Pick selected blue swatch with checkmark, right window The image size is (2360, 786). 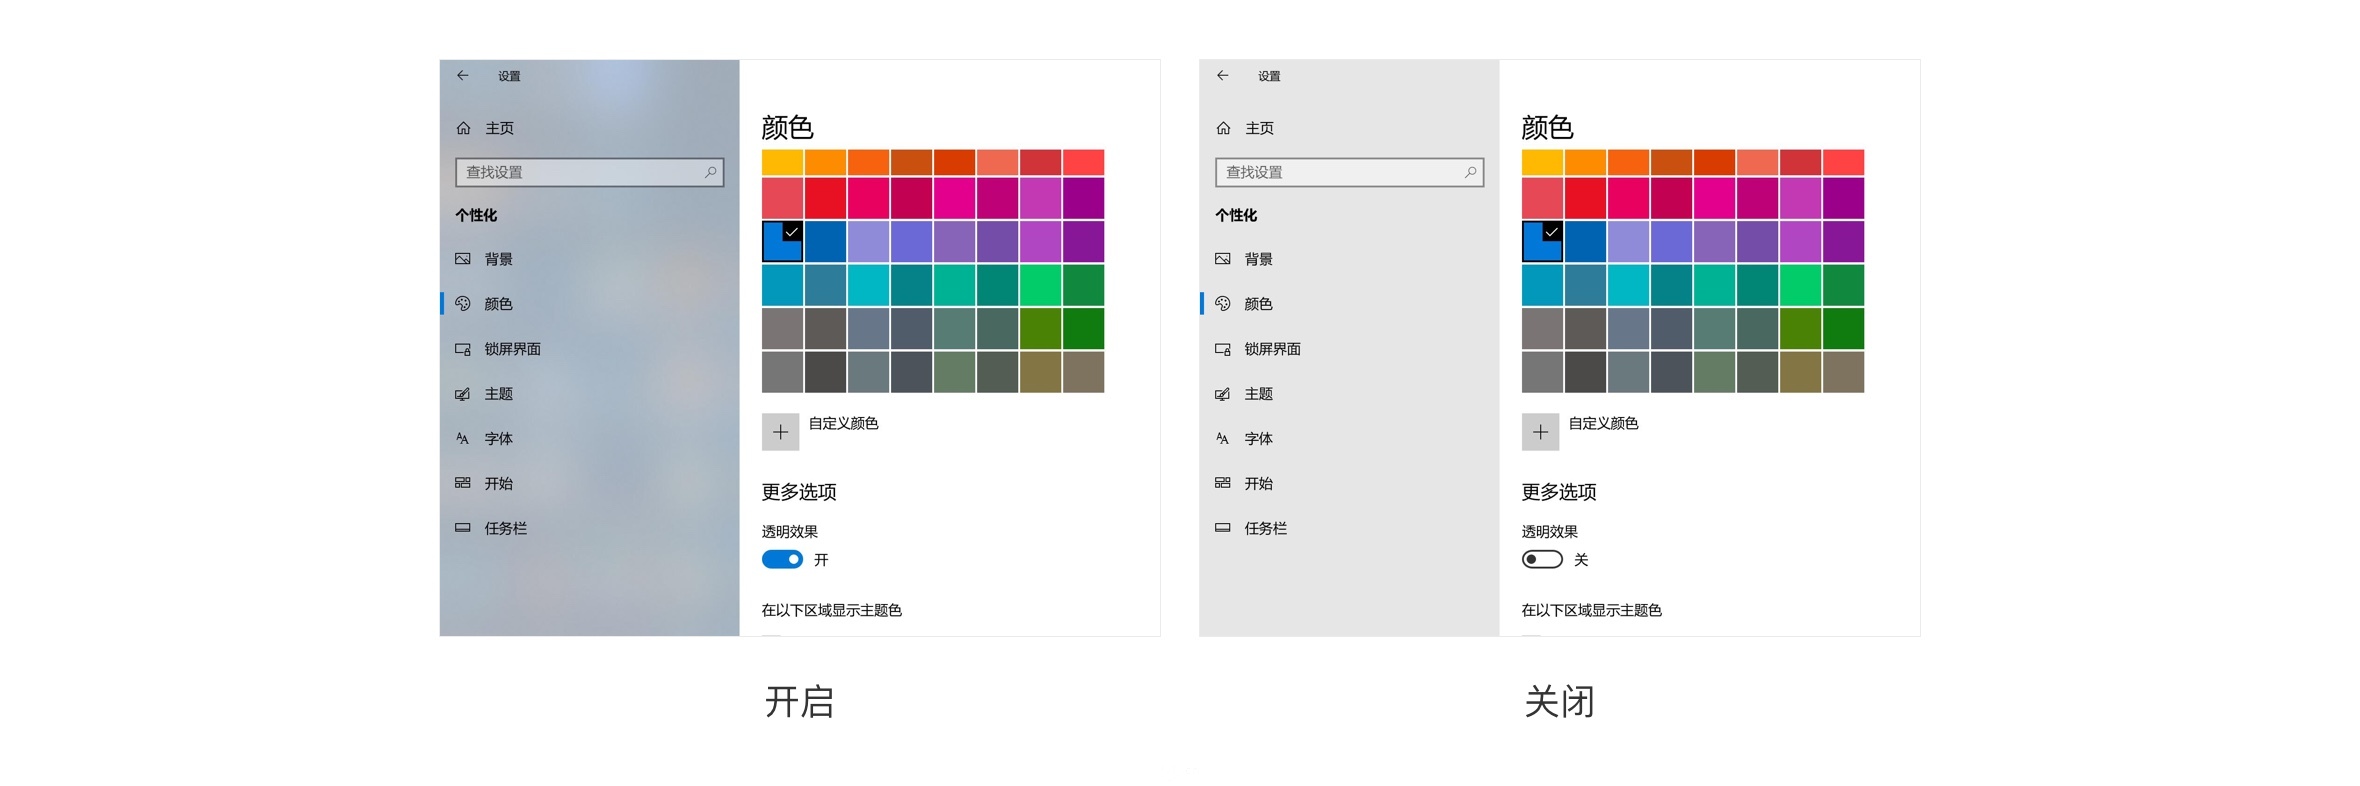click(x=1542, y=242)
